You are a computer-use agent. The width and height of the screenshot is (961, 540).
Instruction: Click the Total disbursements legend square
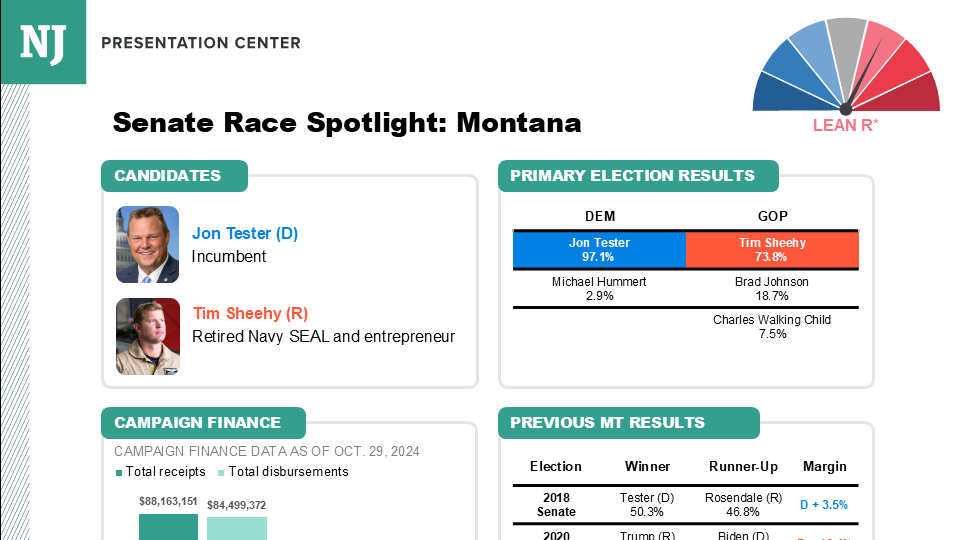pyautogui.click(x=221, y=473)
